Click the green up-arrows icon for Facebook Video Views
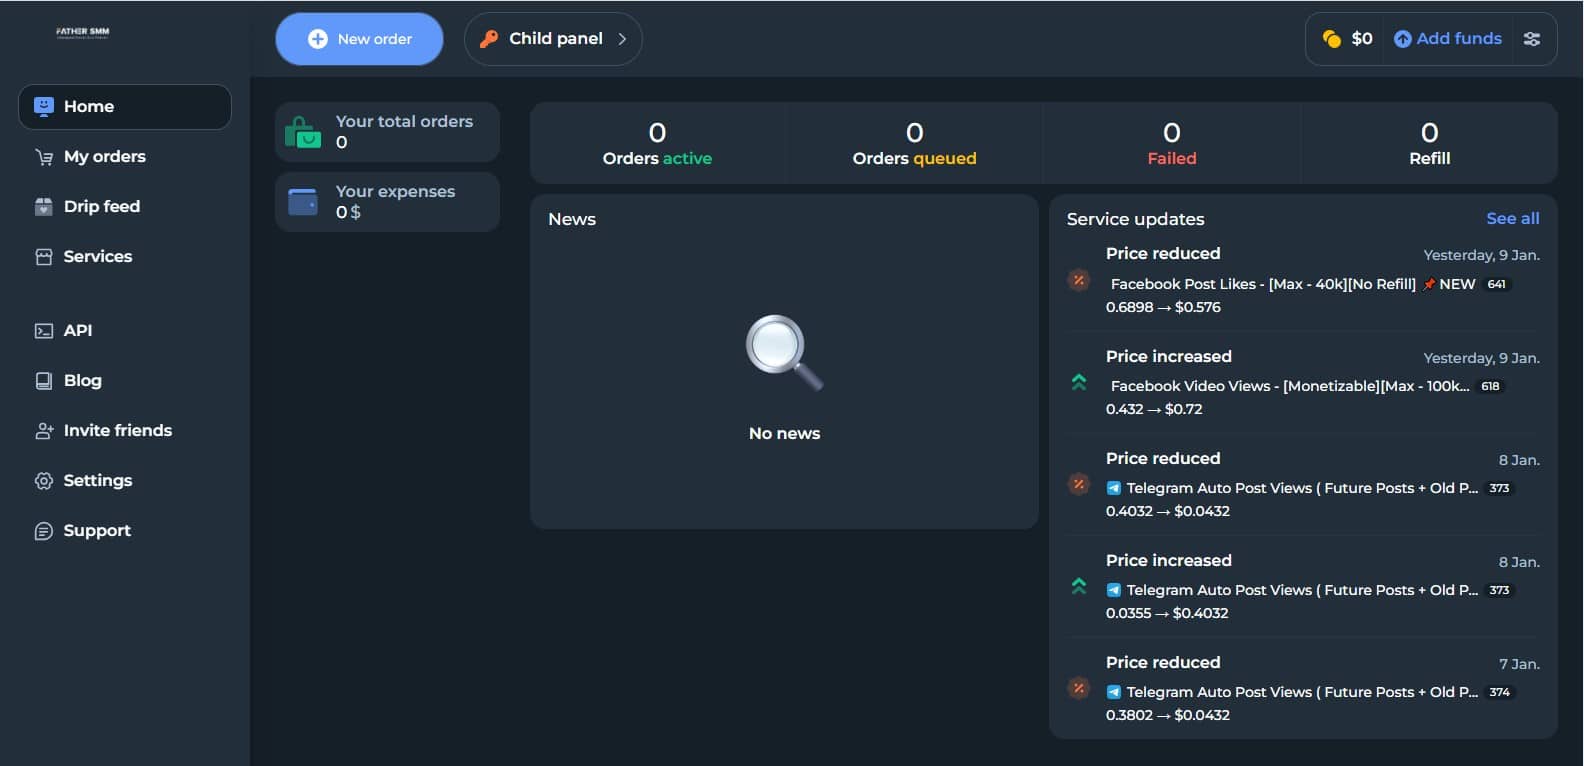The width and height of the screenshot is (1584, 766). [x=1079, y=382]
